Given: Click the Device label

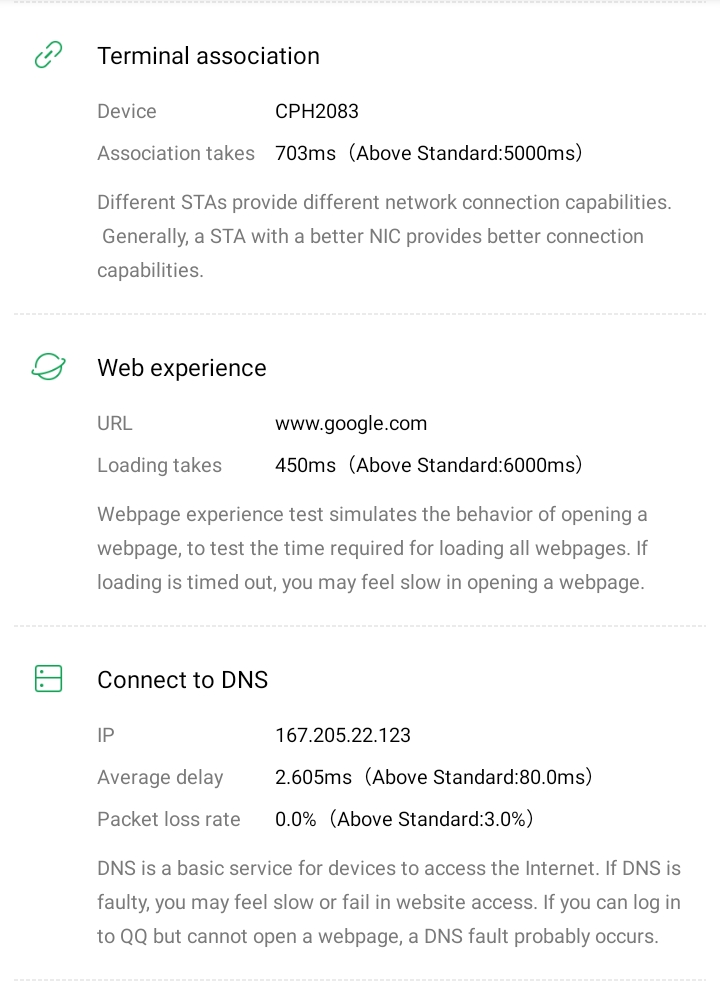Looking at the screenshot, I should point(127,111).
